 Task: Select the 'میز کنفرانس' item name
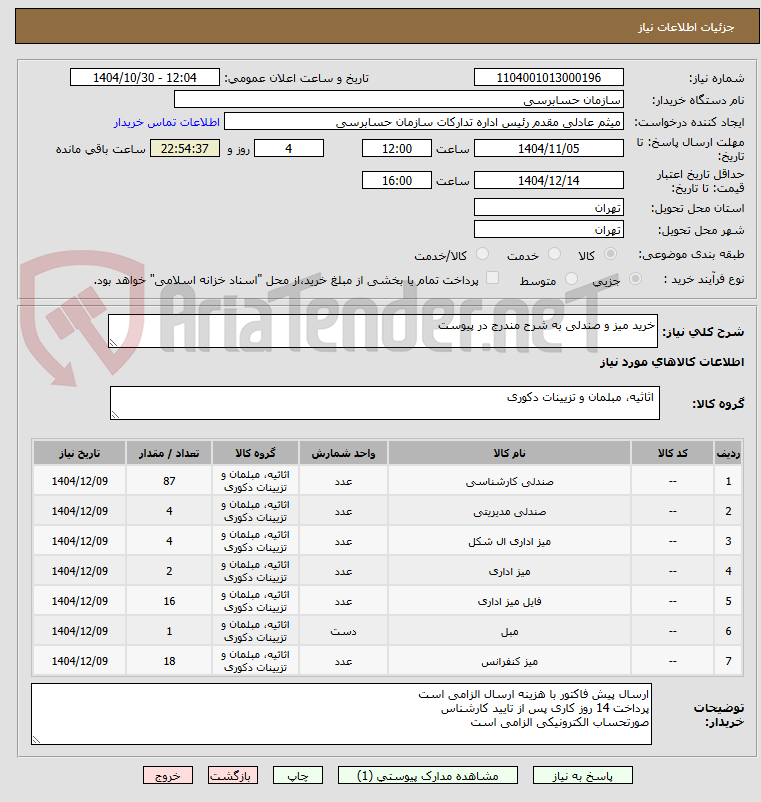(x=509, y=661)
